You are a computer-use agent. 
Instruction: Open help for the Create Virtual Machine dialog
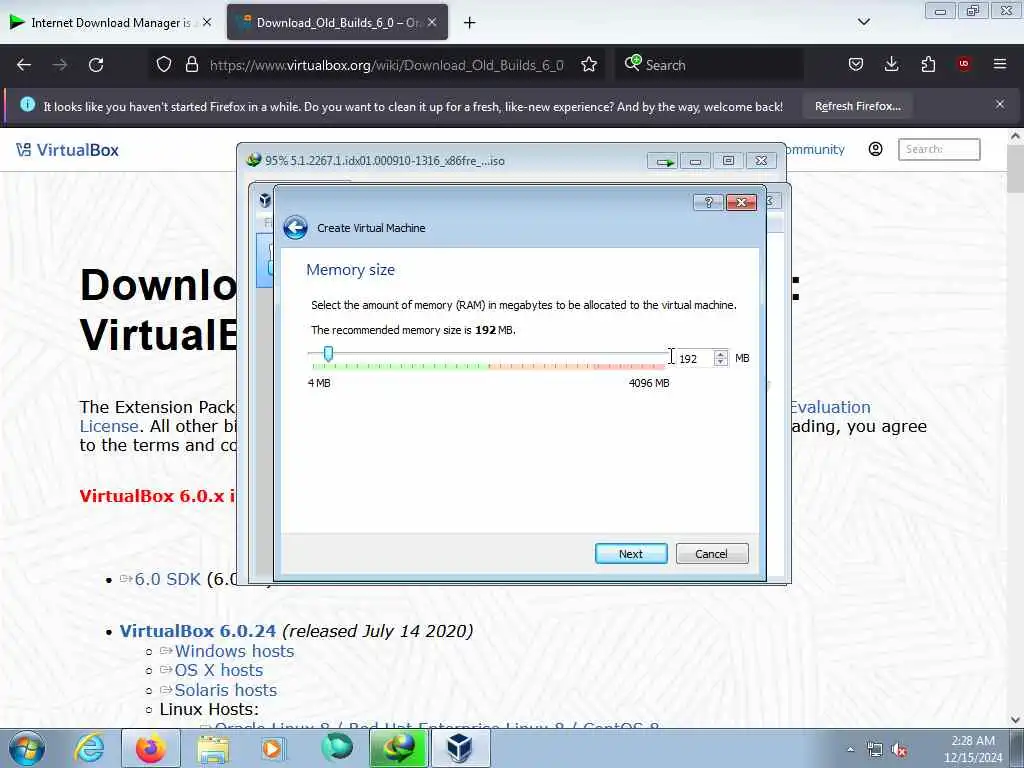coord(708,202)
